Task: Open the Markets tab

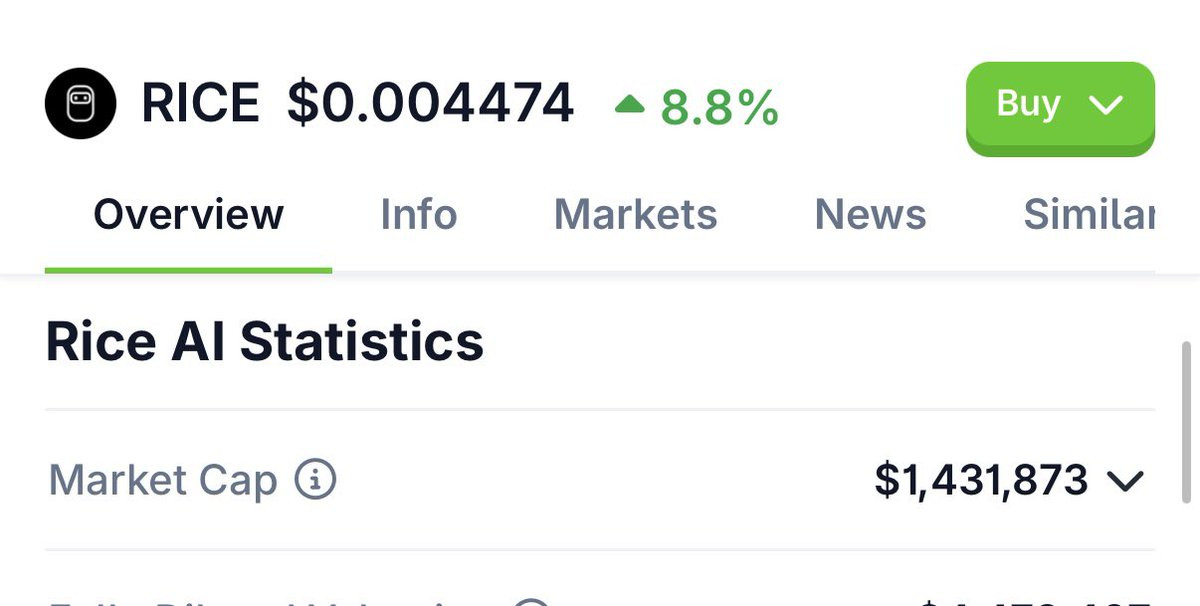Action: pyautogui.click(x=636, y=214)
